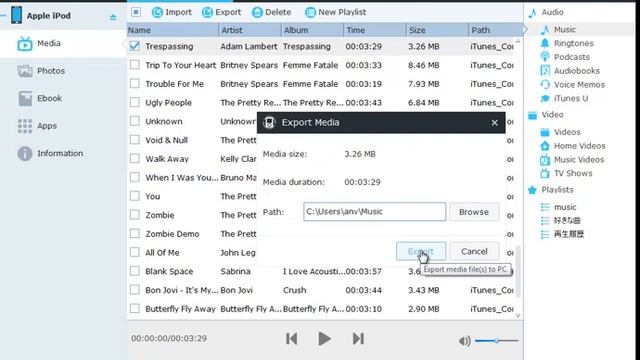
Task: Open the 好きな曲 playlist
Action: tap(567, 221)
